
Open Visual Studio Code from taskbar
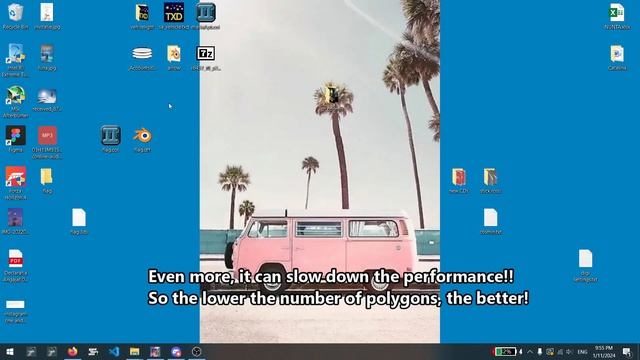[114, 351]
